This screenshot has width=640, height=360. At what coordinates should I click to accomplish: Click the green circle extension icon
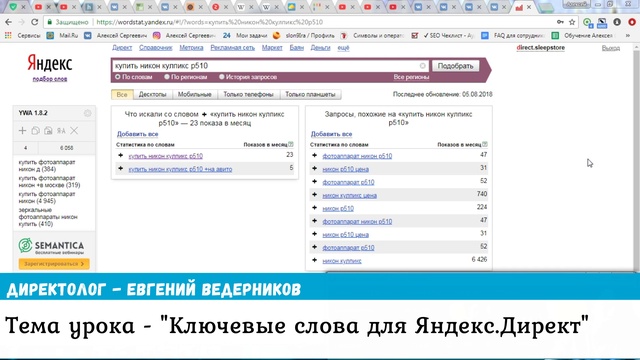(588, 22)
